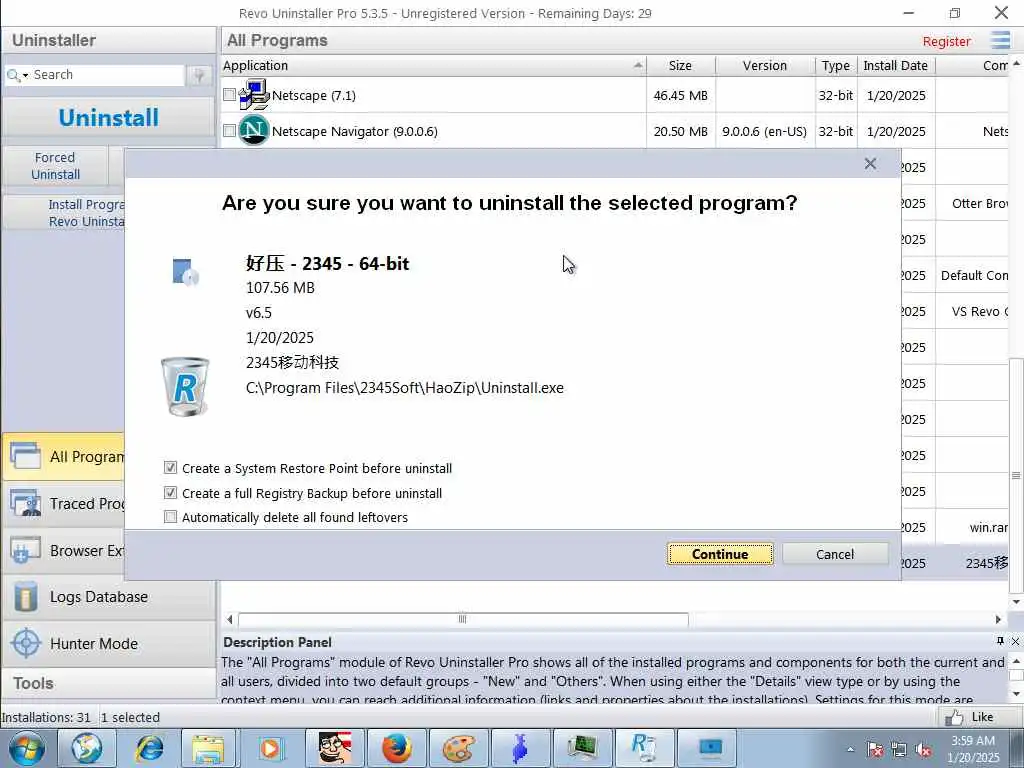Click the 46.45 MB size cell for Netscape
Screen dimensions: 1024x768
(680, 95)
